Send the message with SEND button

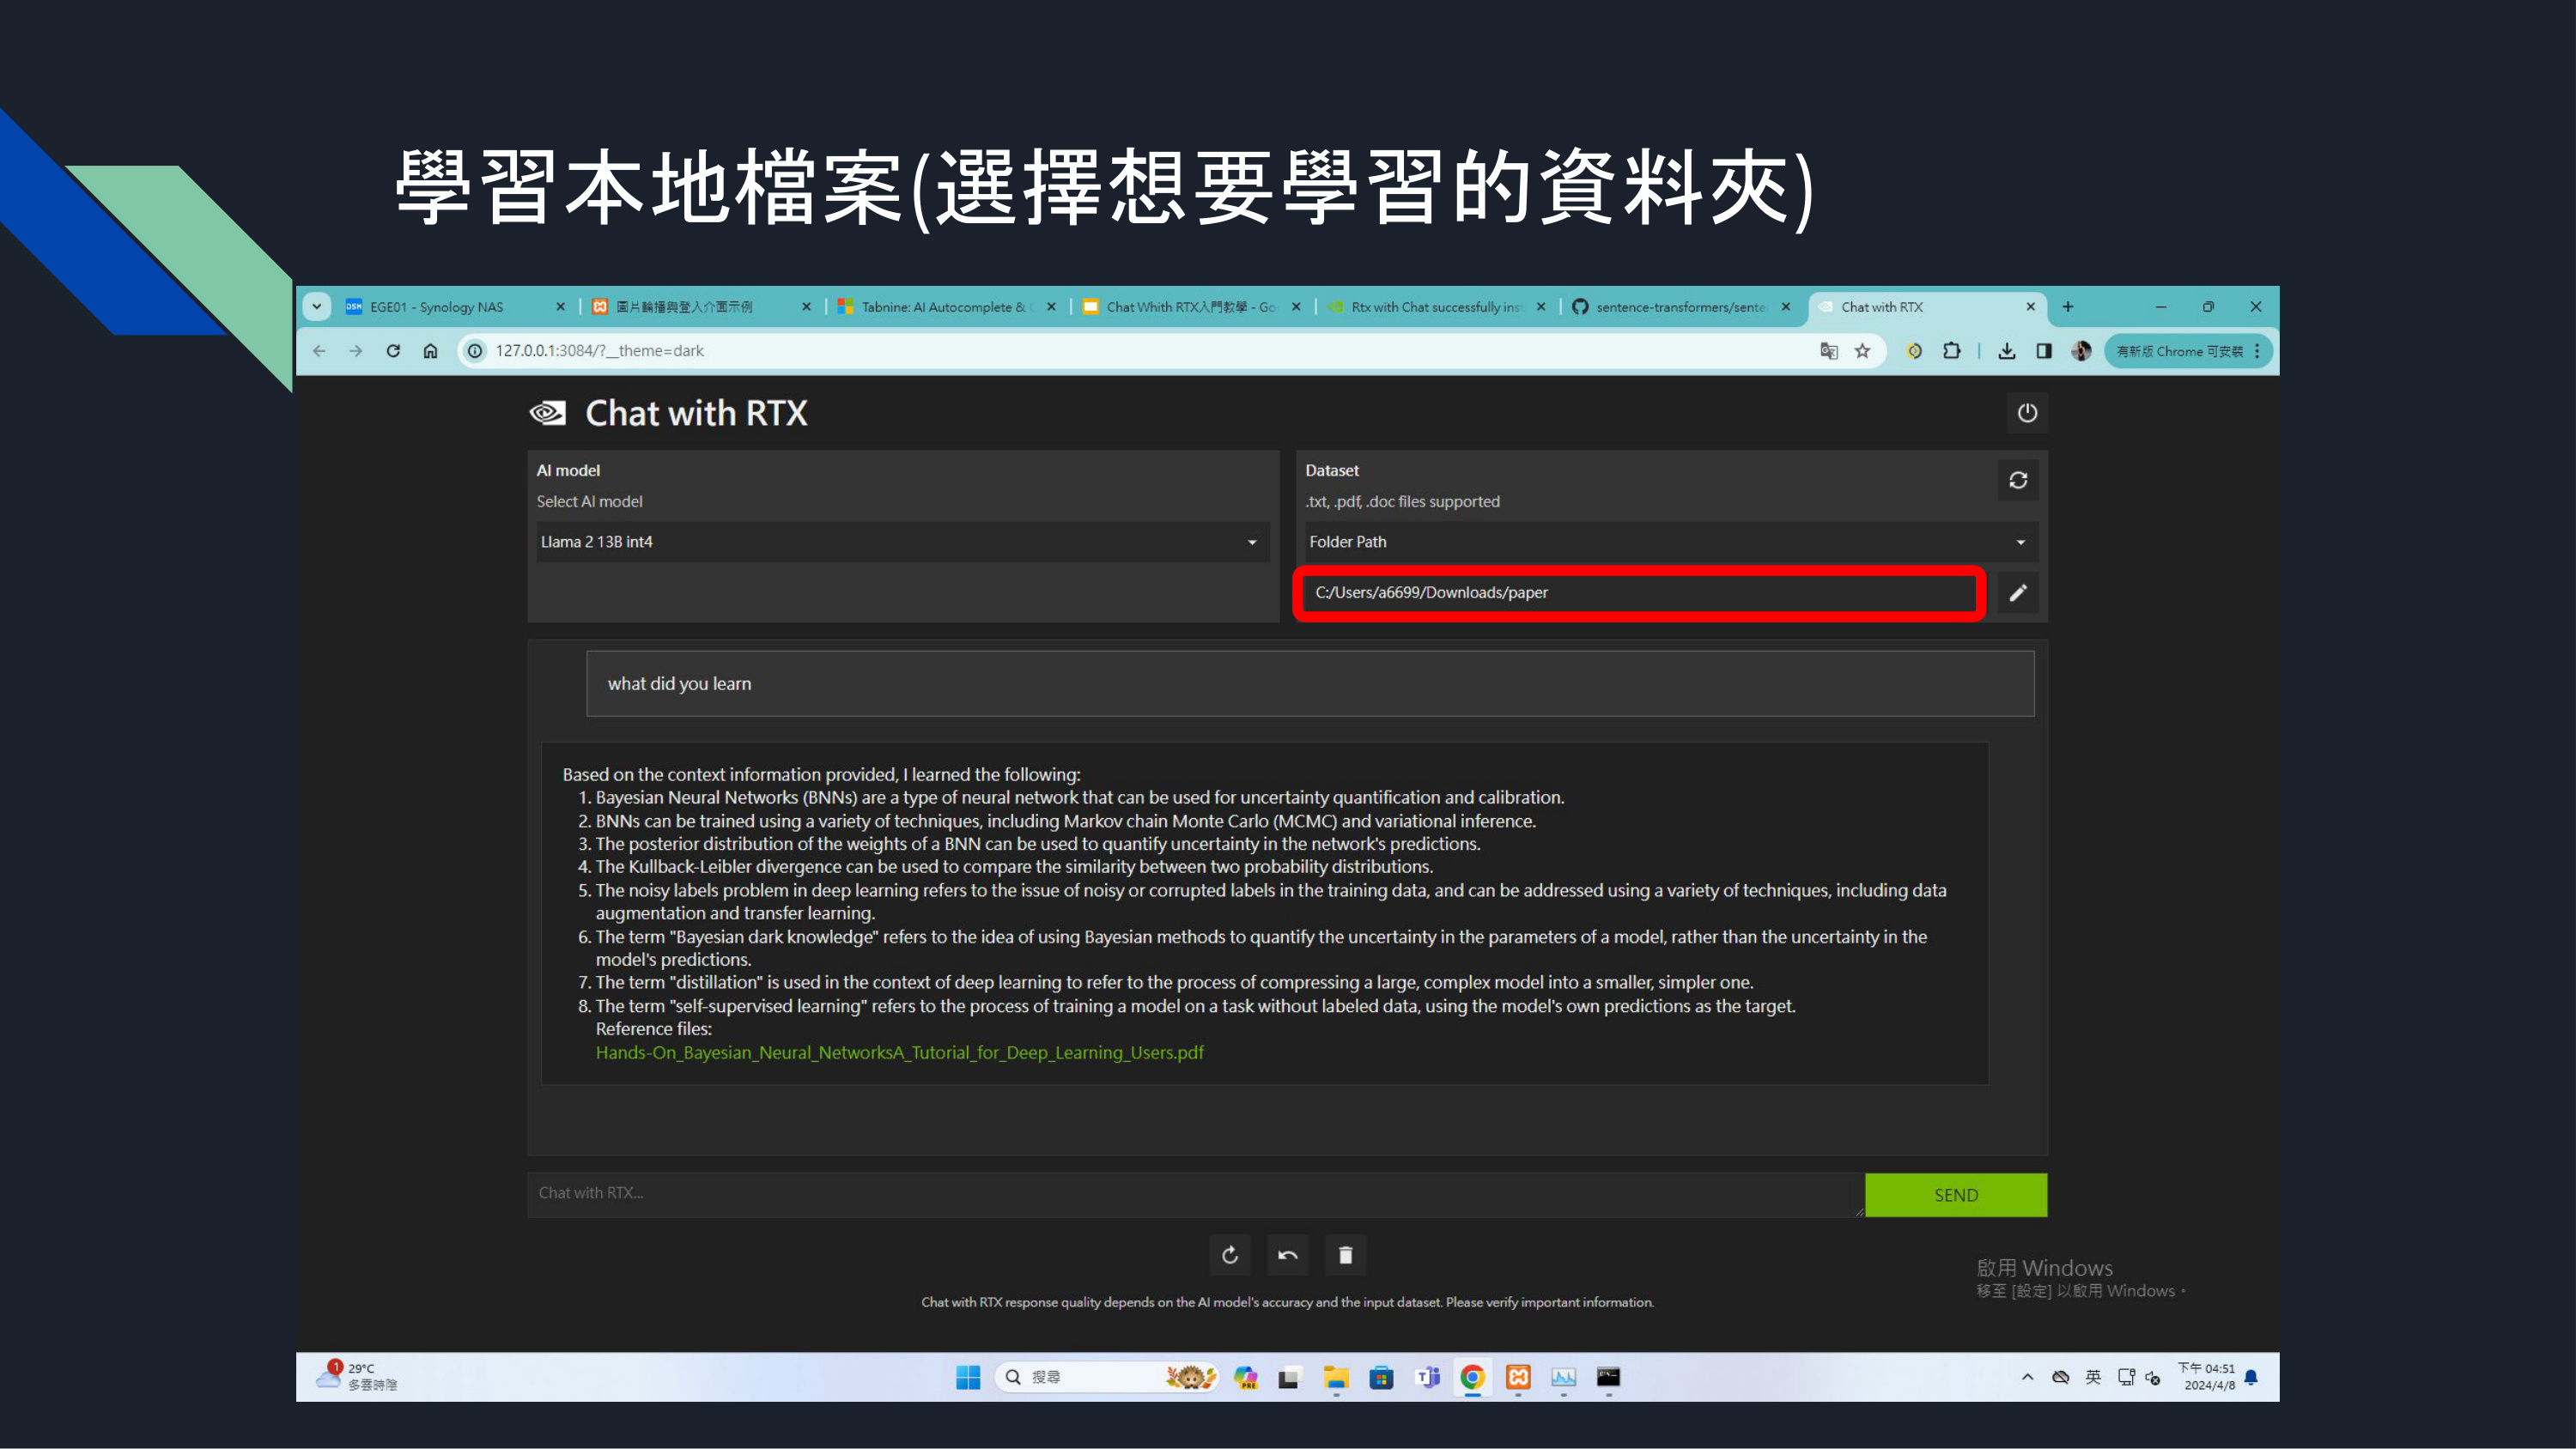pos(1956,1195)
